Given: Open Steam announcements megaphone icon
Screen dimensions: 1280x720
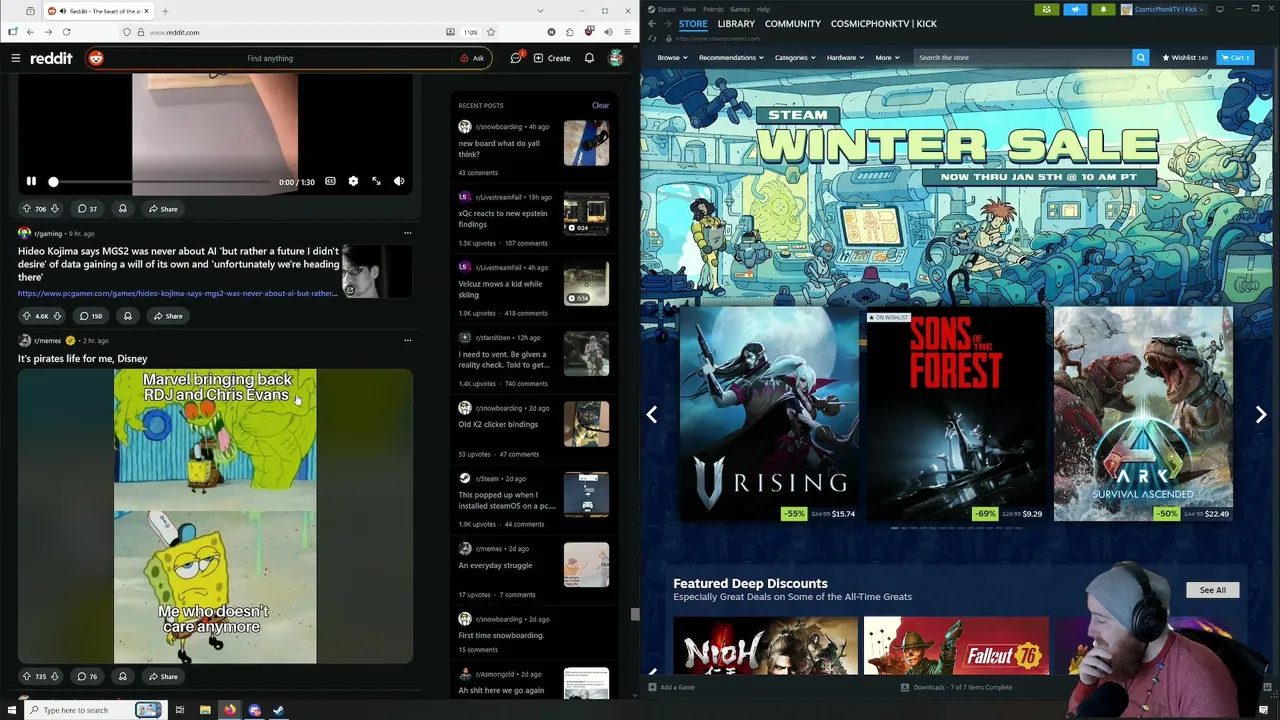Looking at the screenshot, I should (x=1075, y=9).
